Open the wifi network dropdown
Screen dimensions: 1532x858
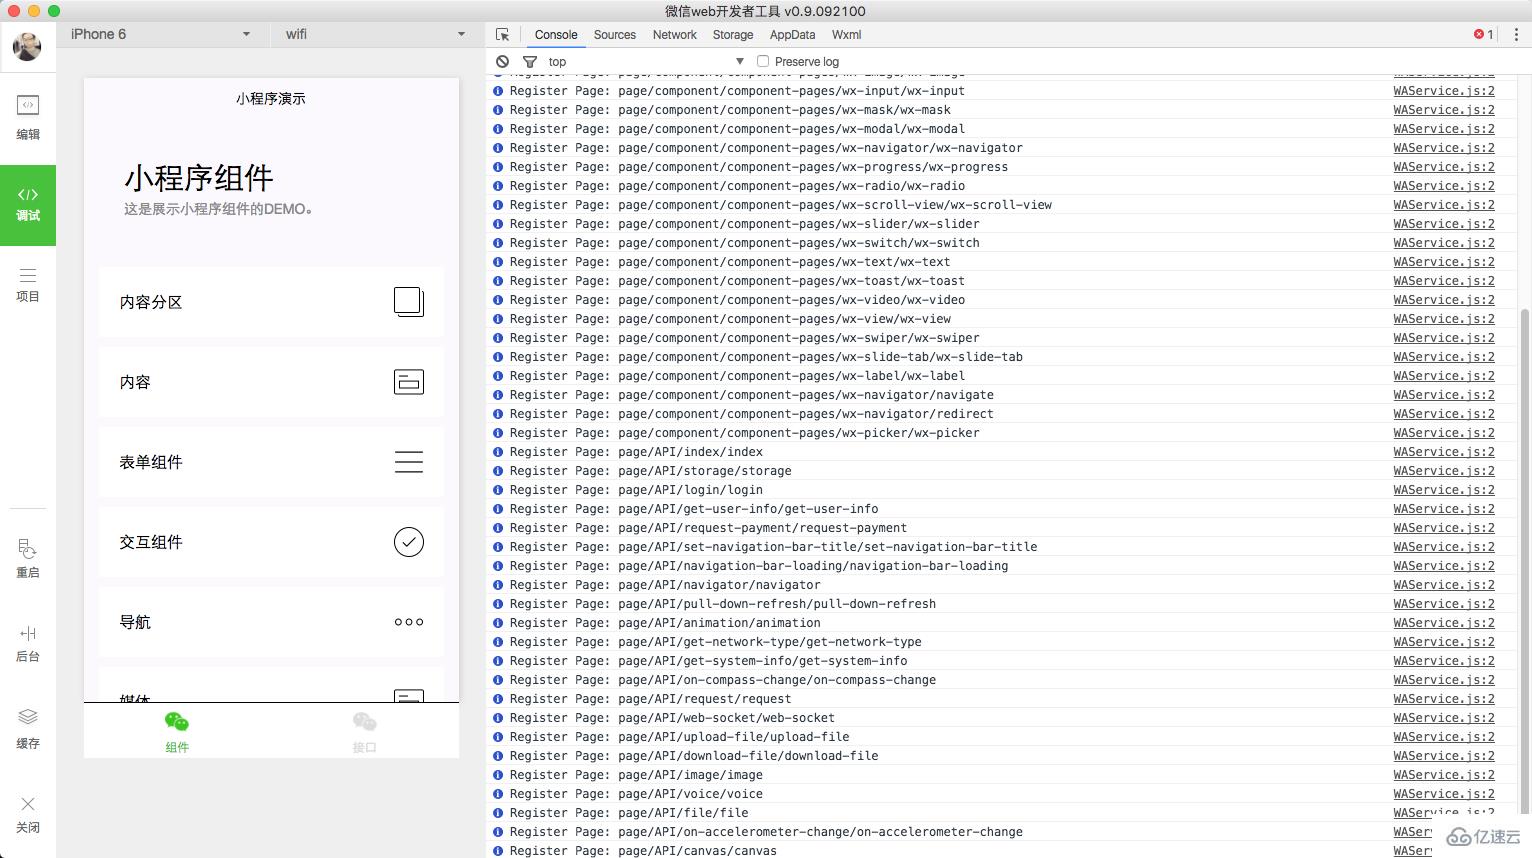tap(375, 34)
